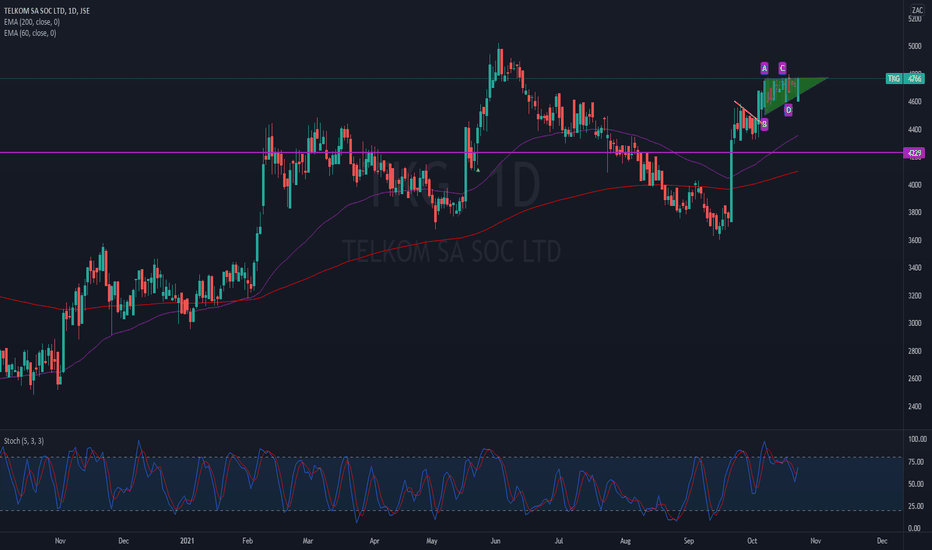Select the pattern point A label
The height and width of the screenshot is (550, 932).
pos(764,68)
